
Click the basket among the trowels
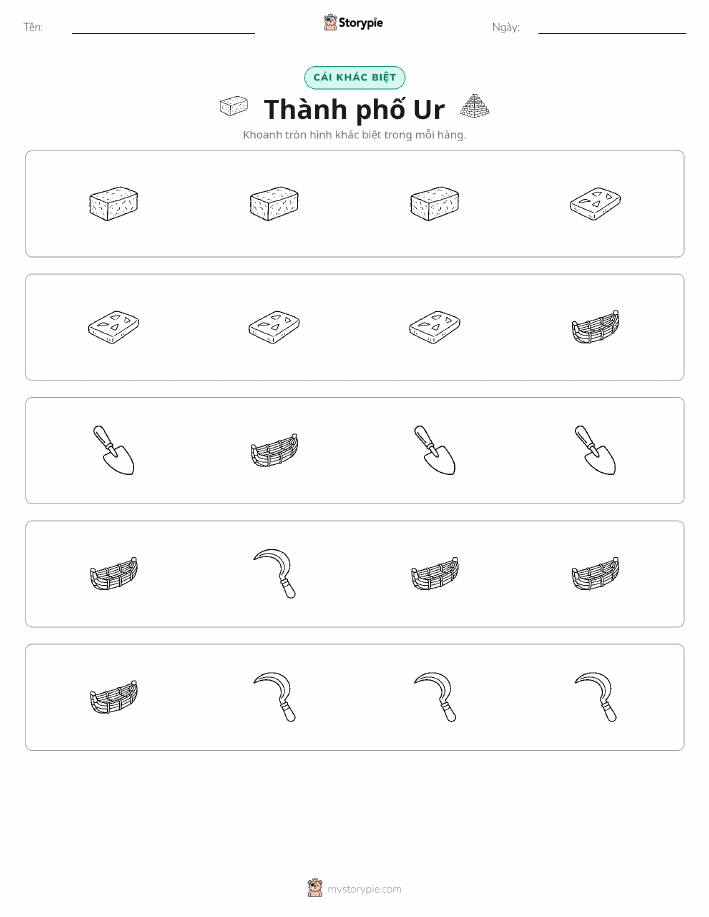tap(274, 450)
